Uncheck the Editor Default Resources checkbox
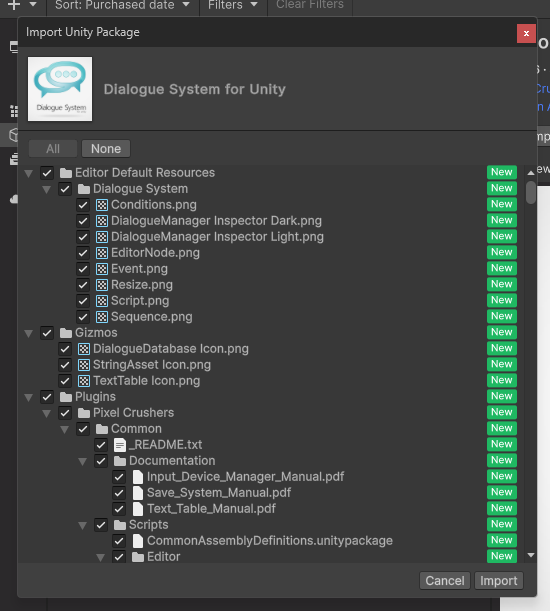 tap(47, 173)
